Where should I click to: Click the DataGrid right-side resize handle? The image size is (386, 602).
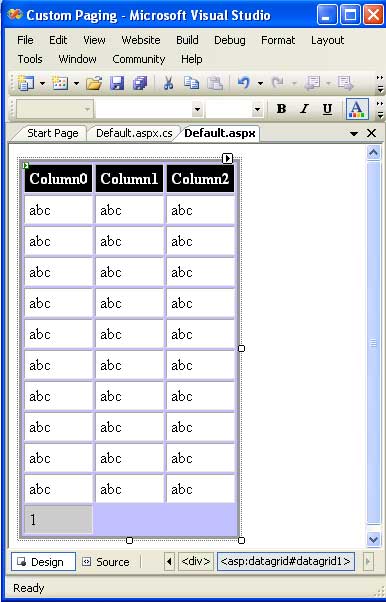point(241,349)
